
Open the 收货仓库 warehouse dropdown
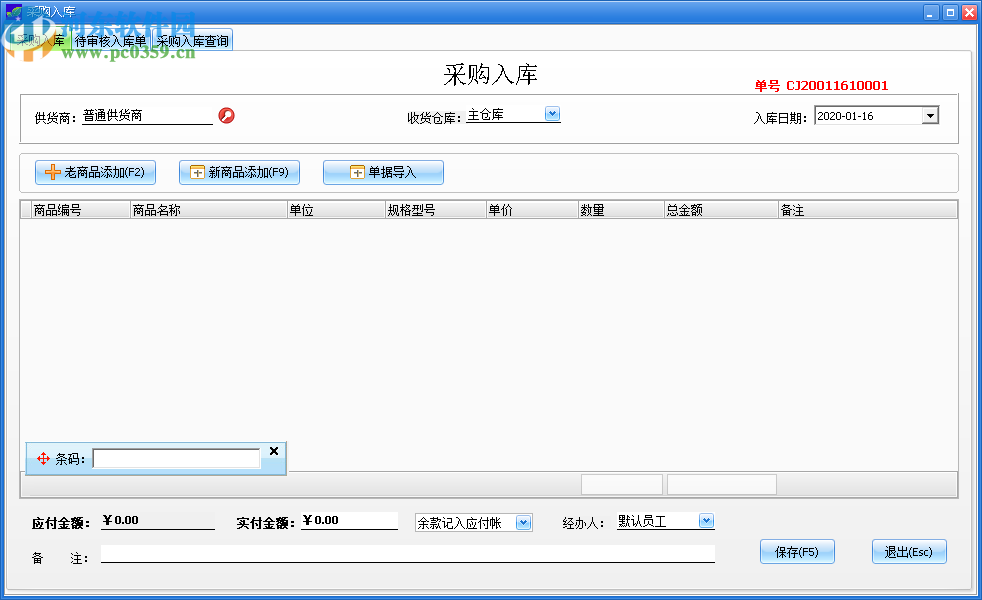(x=551, y=113)
